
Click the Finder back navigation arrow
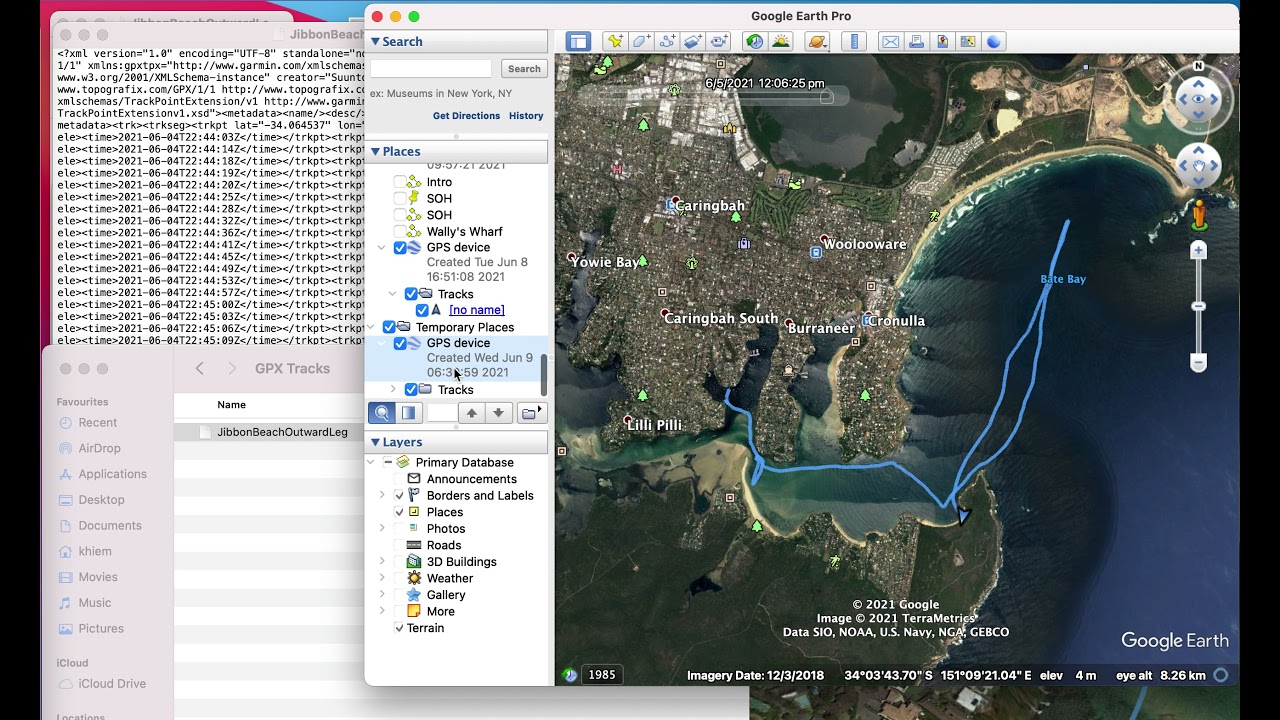coord(199,369)
